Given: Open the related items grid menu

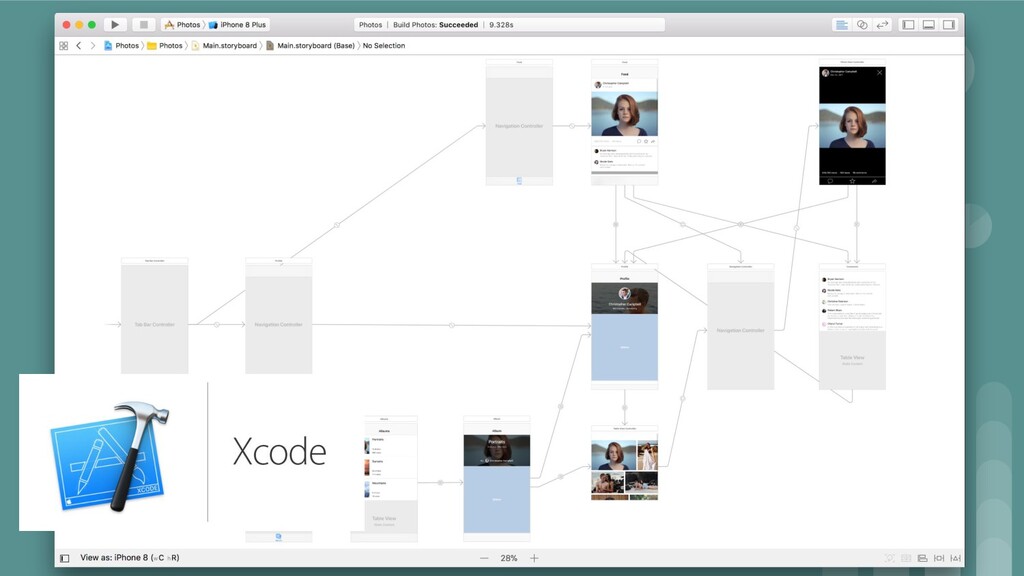Looking at the screenshot, I should [x=63, y=46].
